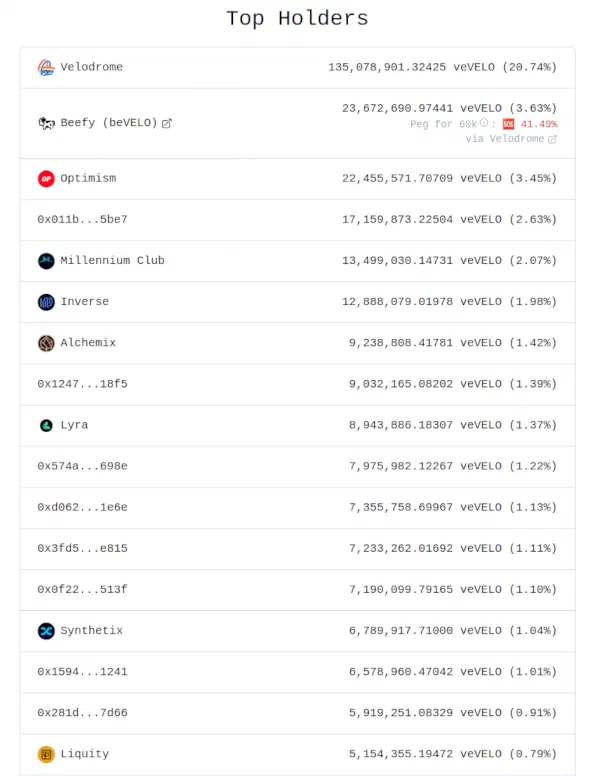600x776 pixels.
Task: Select holder address 0x574a...698e
Action: [x=82, y=466]
